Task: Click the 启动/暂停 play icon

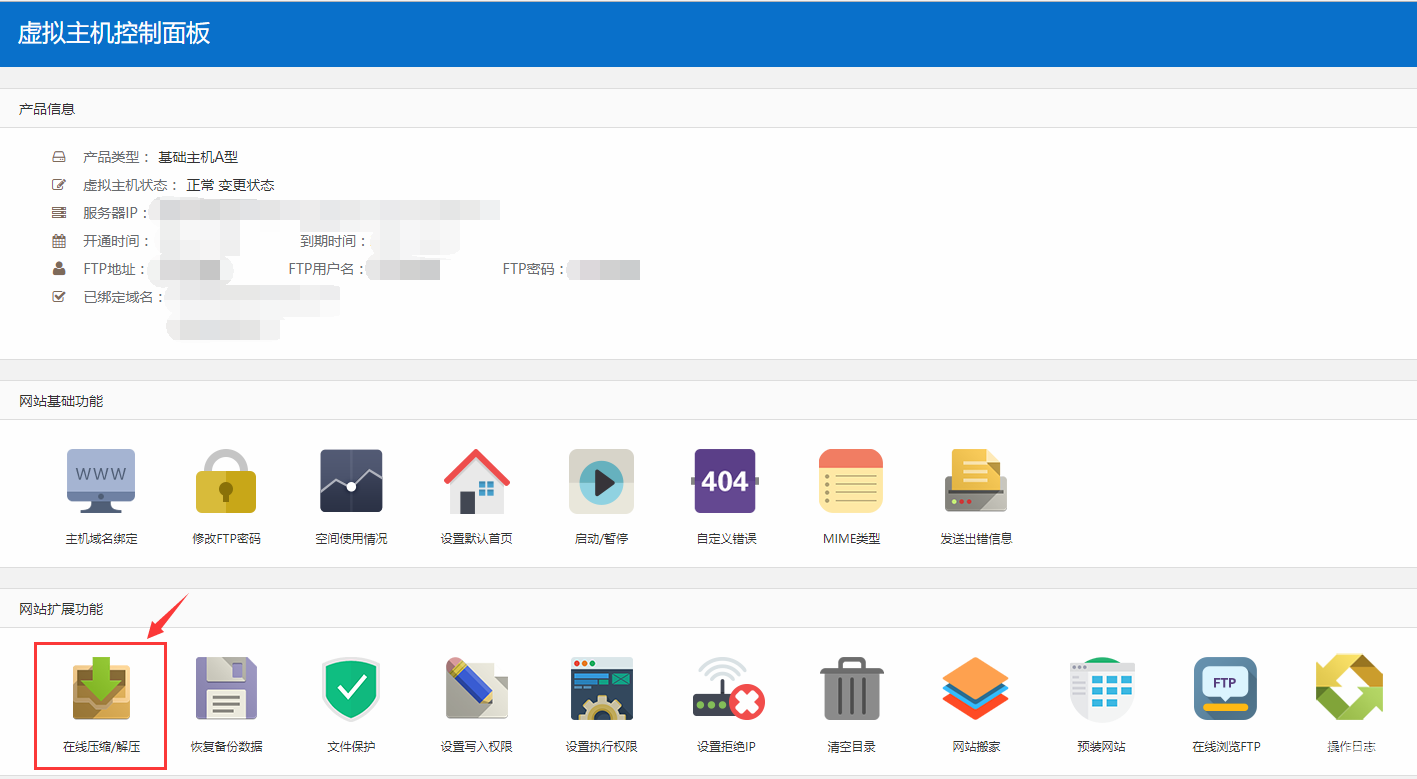Action: (x=601, y=482)
